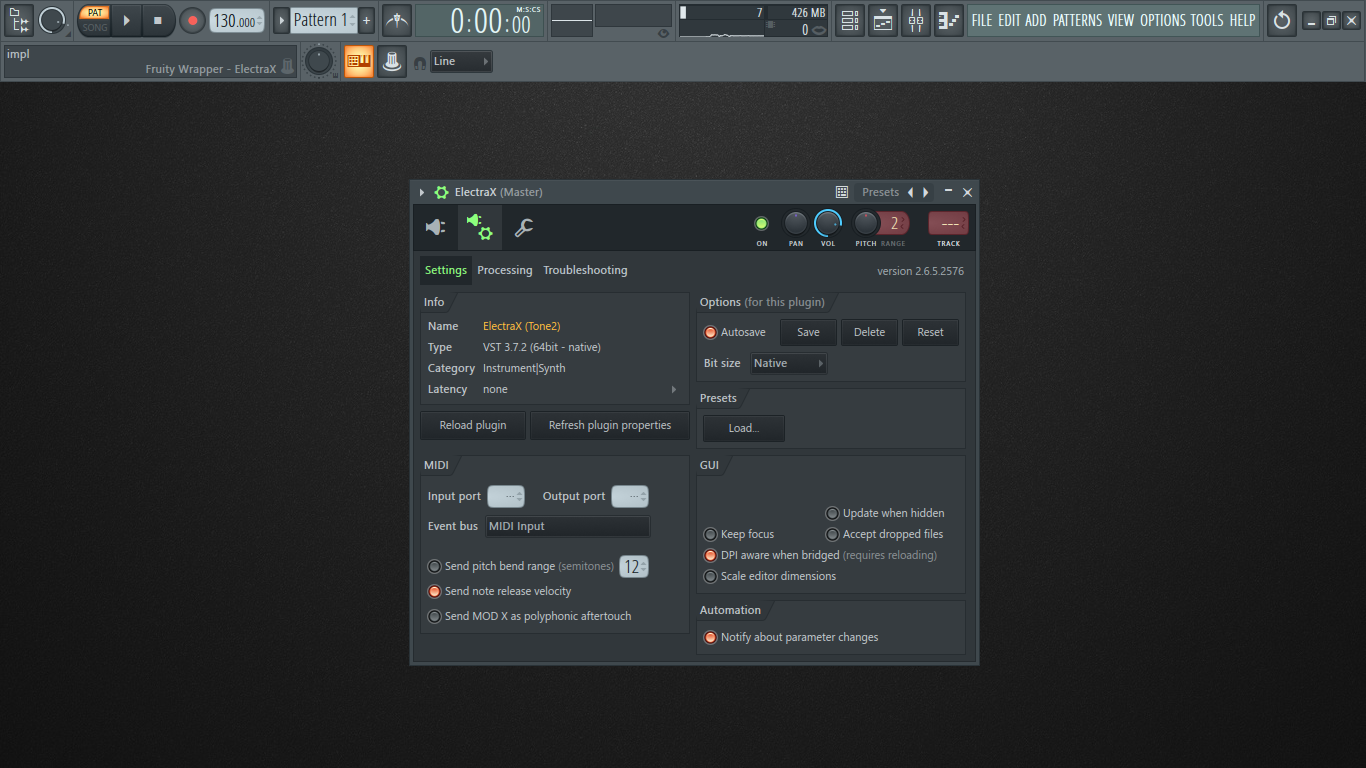Select the plug and gear wrapper settings icon

coord(480,228)
